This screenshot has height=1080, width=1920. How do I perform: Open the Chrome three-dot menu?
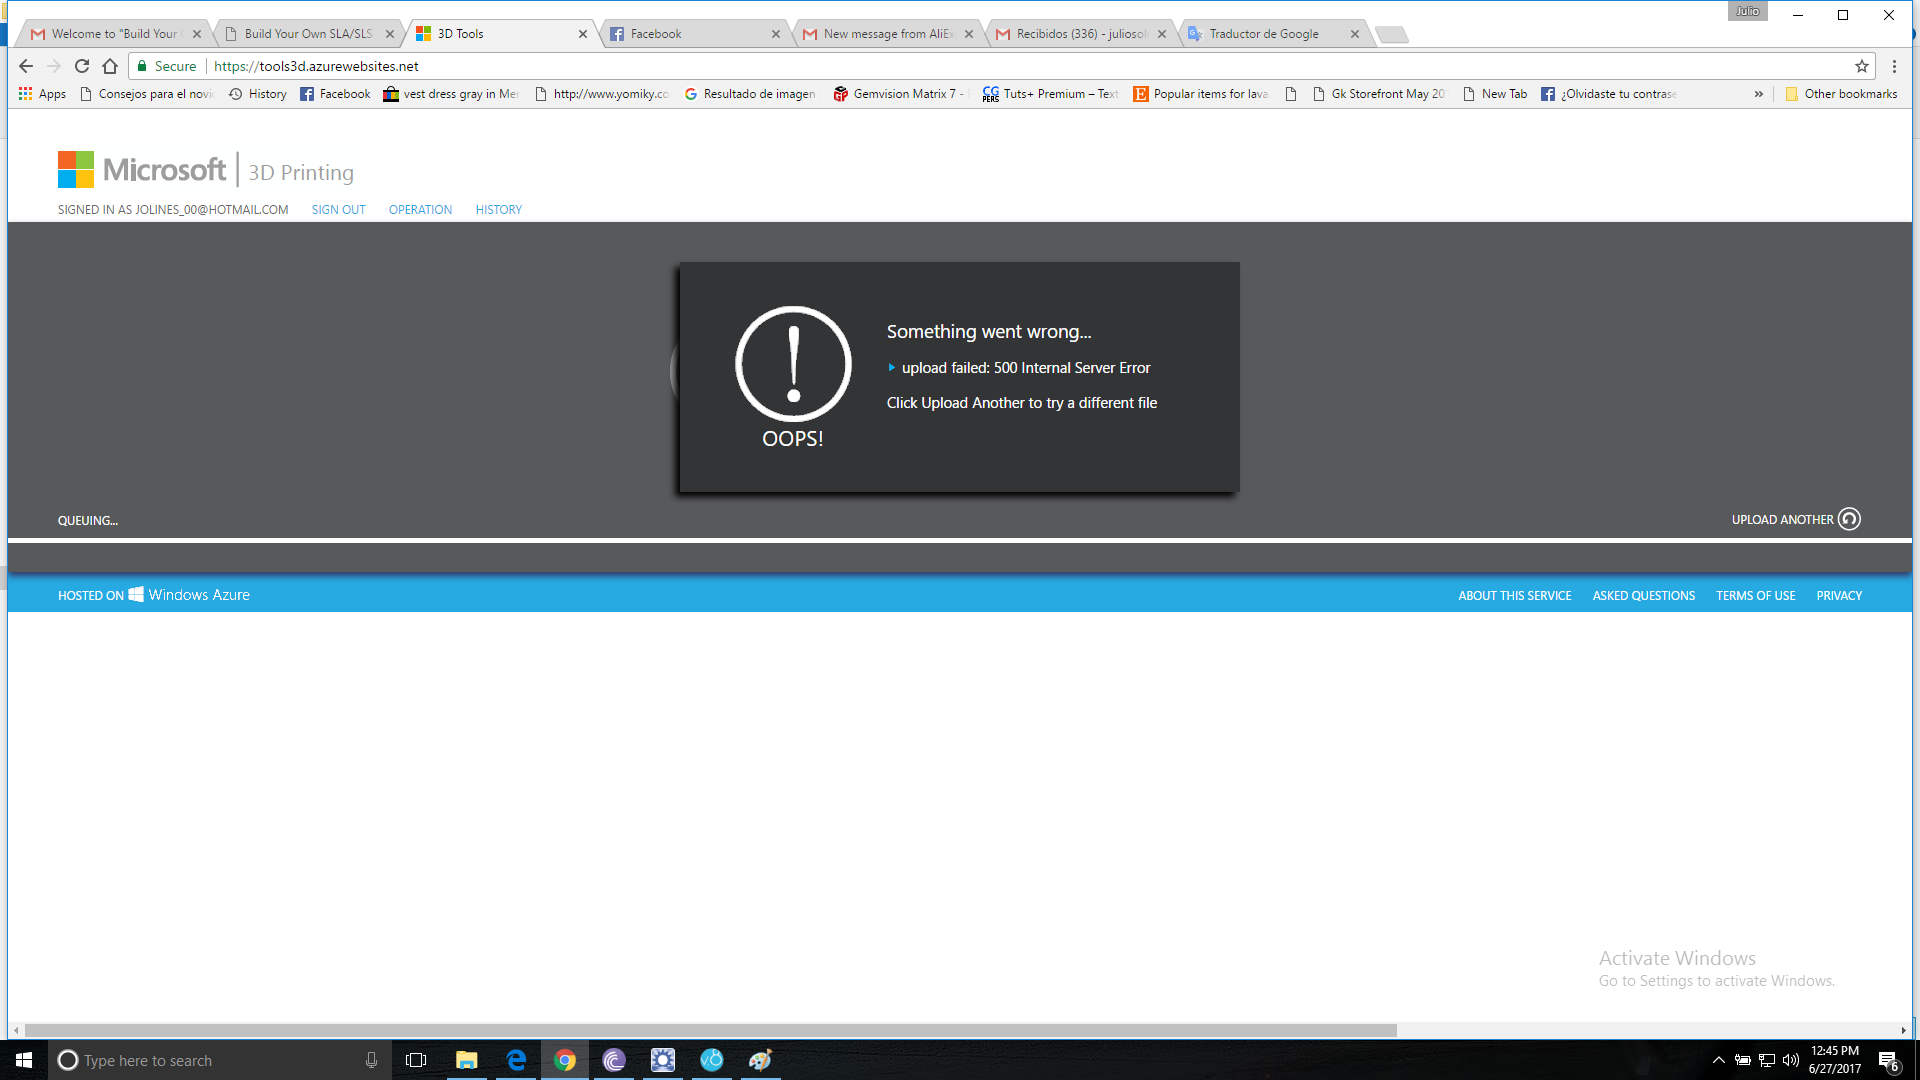tap(1894, 66)
